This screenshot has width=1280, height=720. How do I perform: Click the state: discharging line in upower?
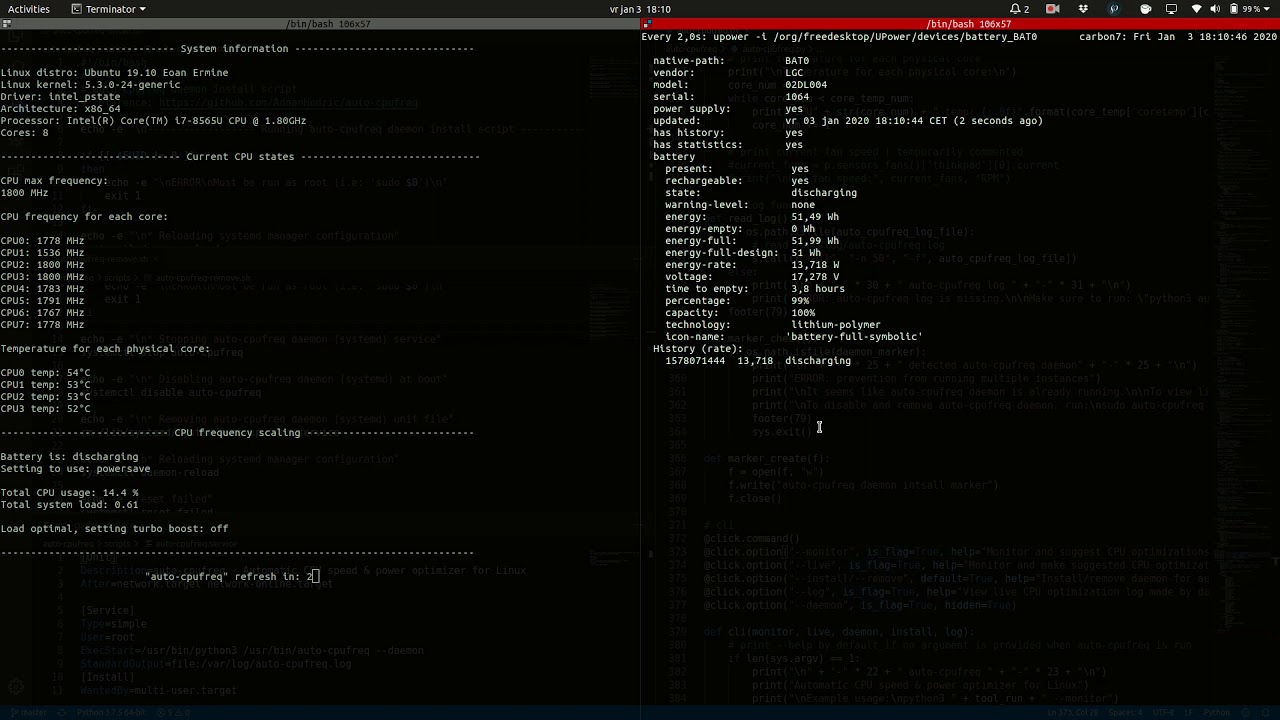[x=761, y=192]
